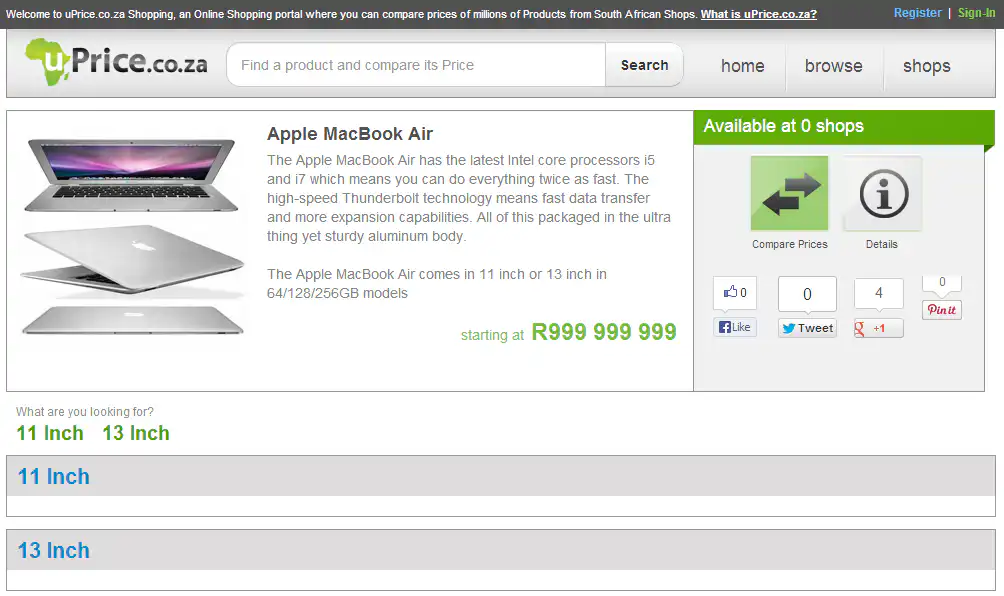1004x596 pixels.
Task: Click the Pinterest Pin it button
Action: click(941, 310)
